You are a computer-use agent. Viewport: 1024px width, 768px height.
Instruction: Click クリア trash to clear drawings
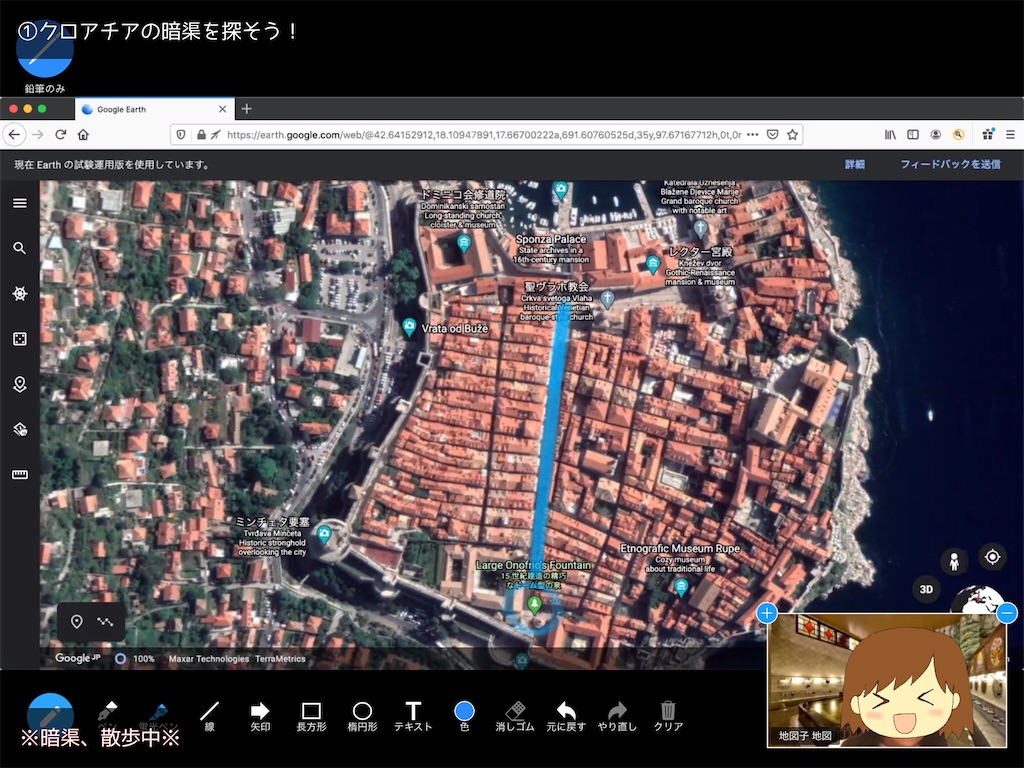[x=668, y=716]
